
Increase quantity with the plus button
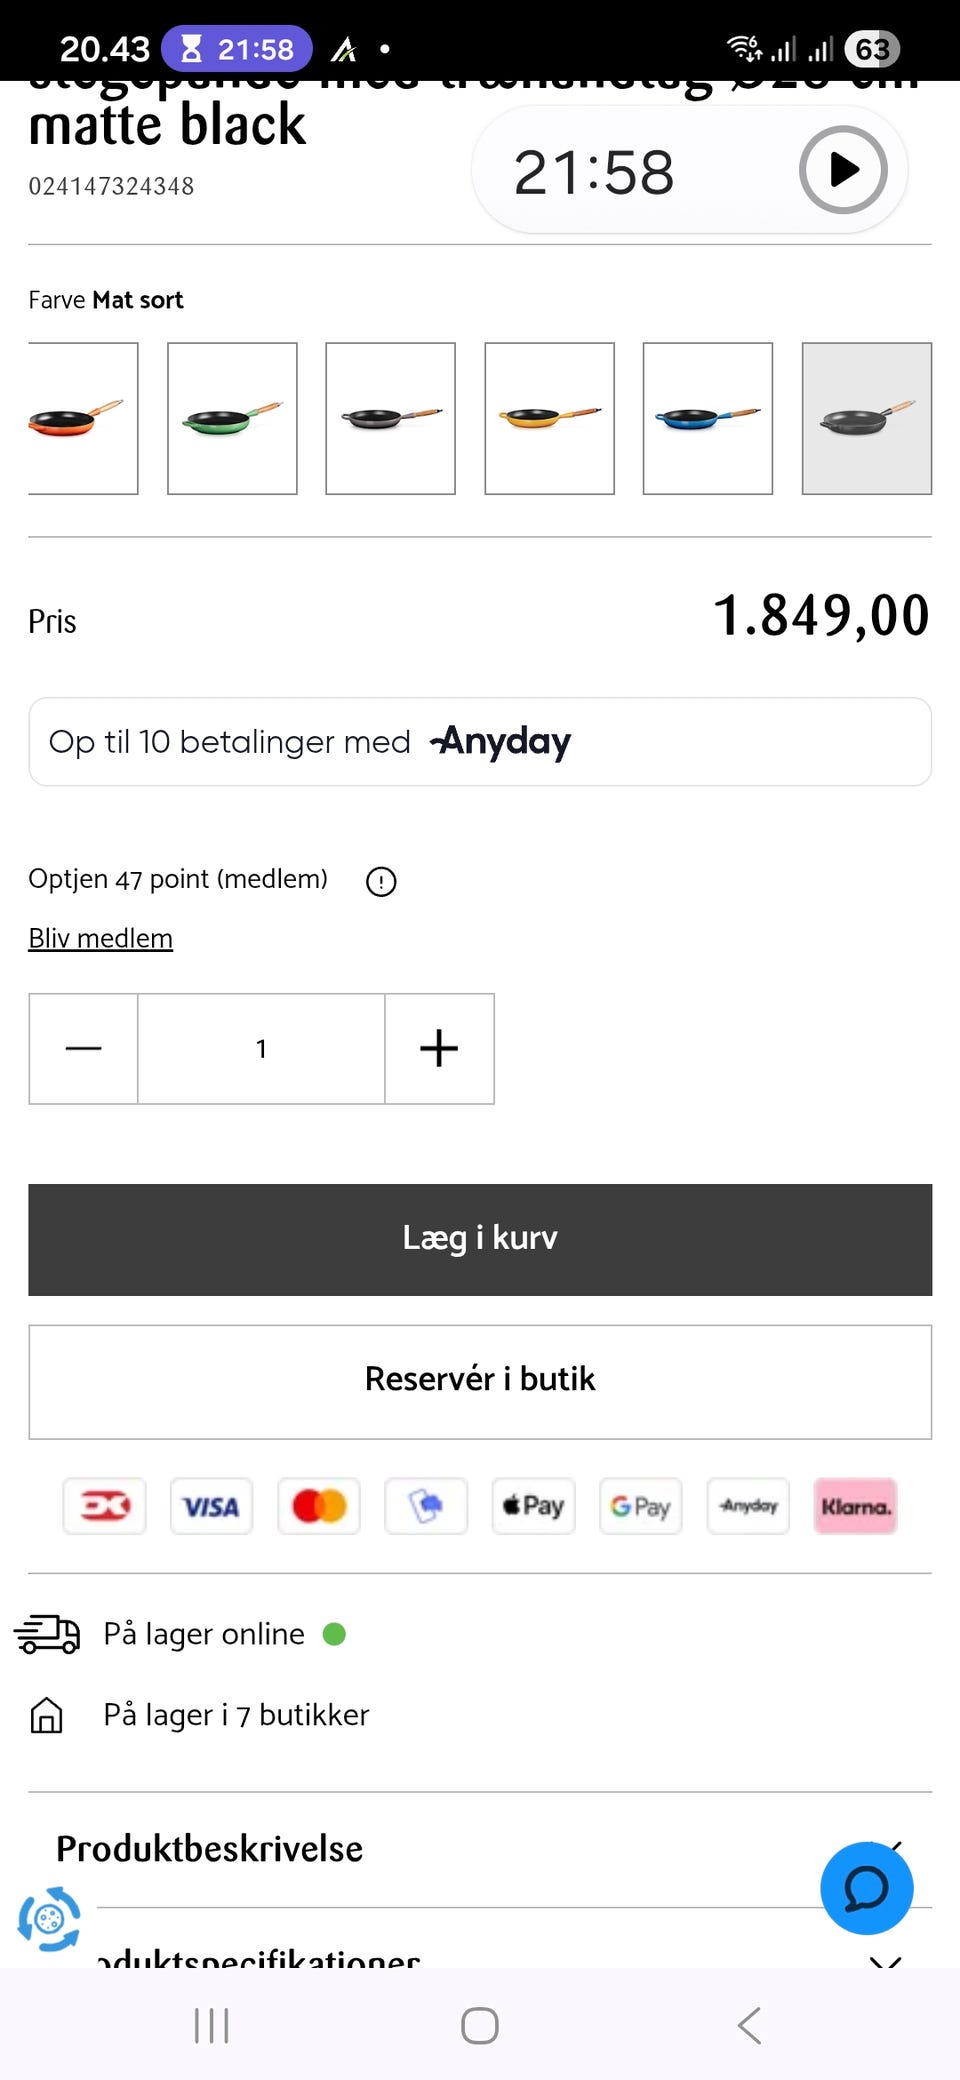[439, 1049]
